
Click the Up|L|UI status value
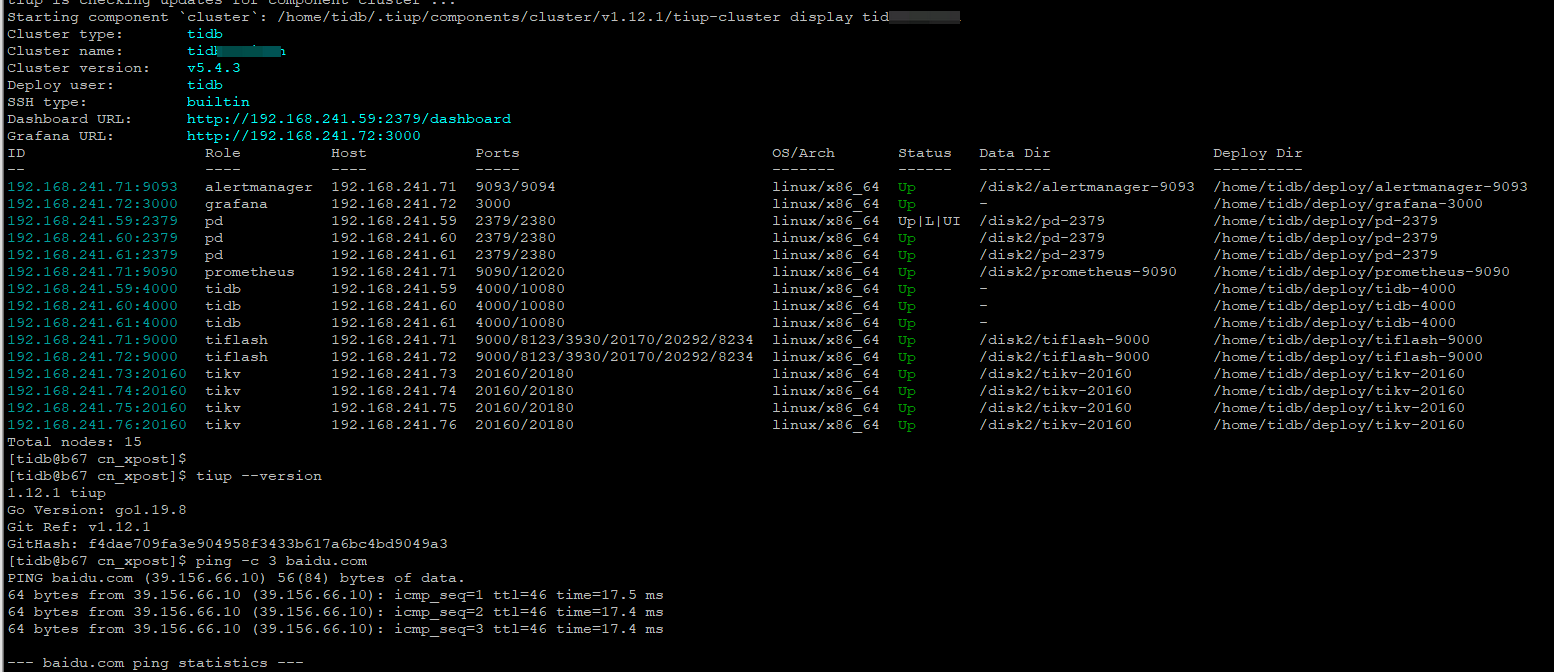coord(929,221)
